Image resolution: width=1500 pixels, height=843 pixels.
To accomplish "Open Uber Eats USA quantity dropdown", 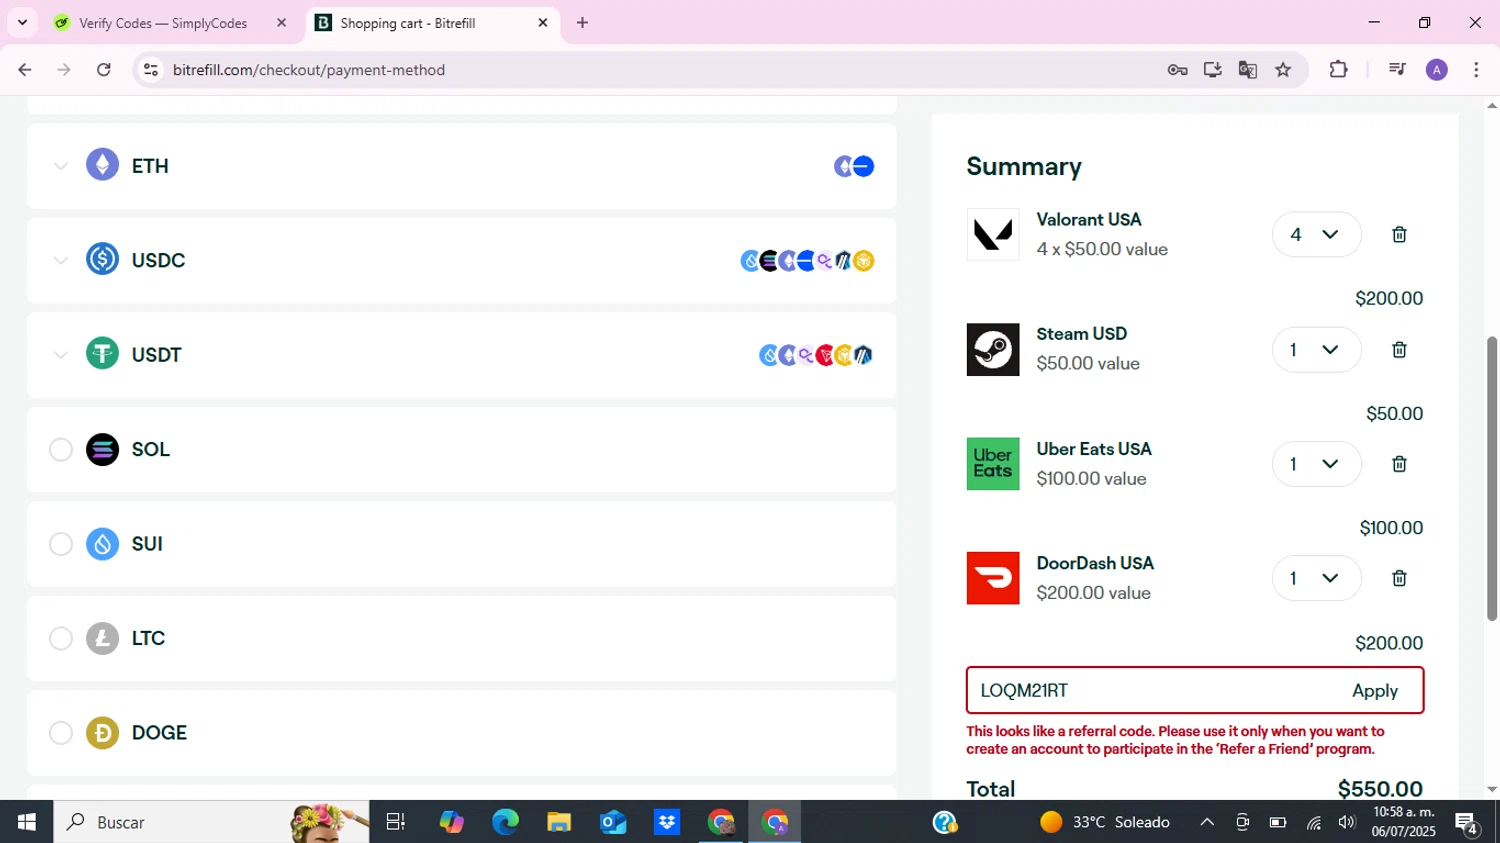I will tap(1316, 464).
